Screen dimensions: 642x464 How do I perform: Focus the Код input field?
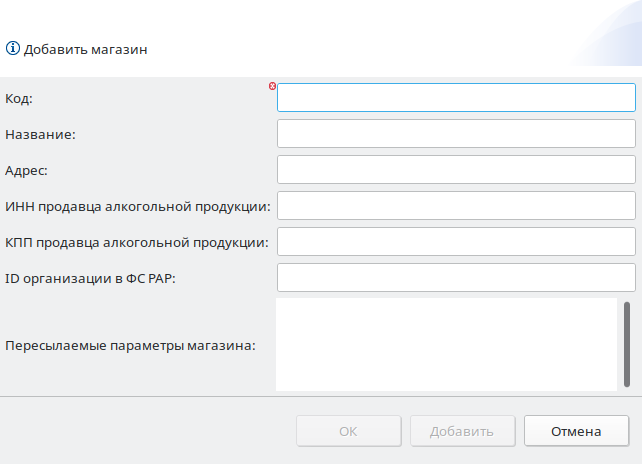click(456, 97)
